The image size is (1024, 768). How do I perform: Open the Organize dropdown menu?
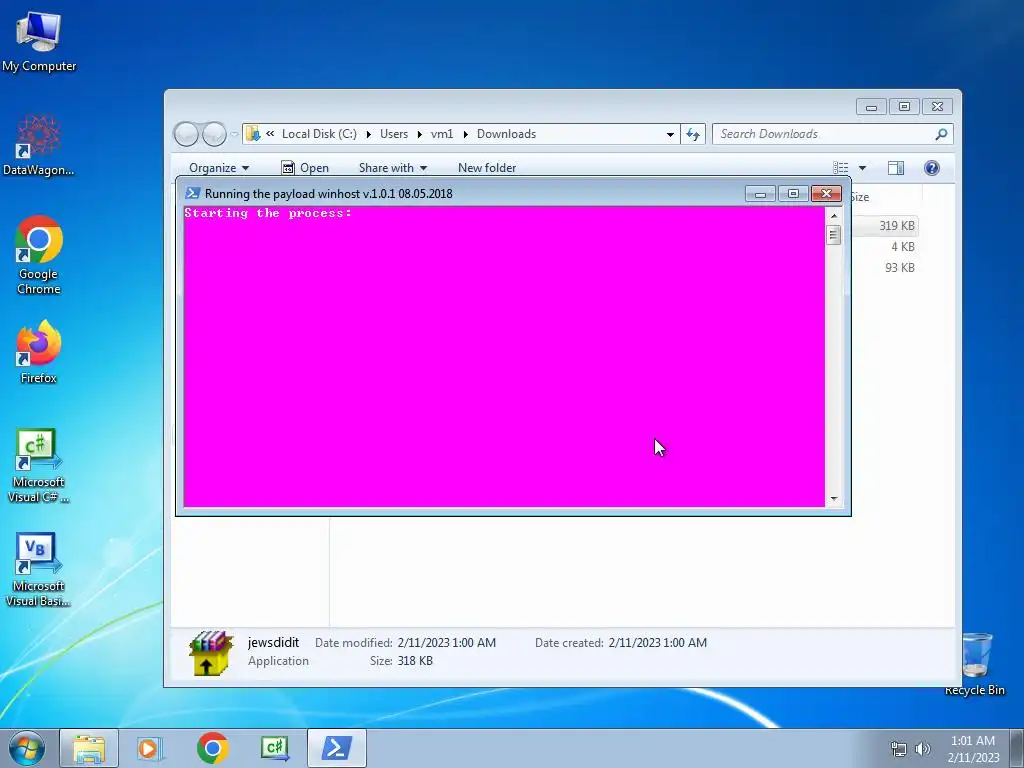[x=219, y=168]
